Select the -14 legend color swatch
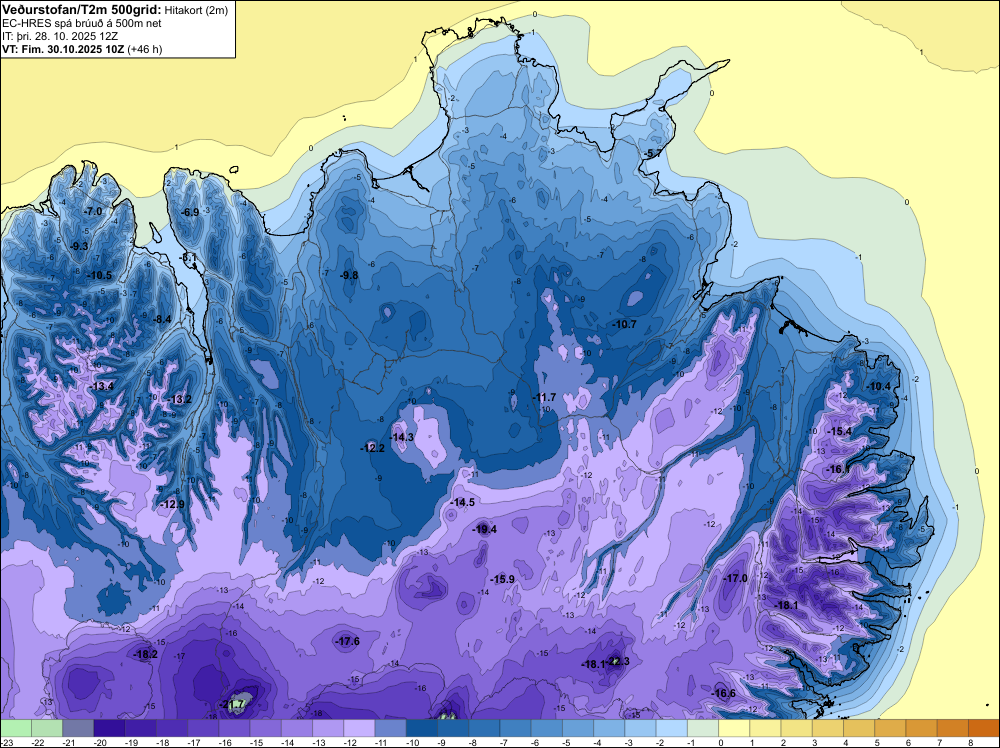The width and height of the screenshot is (1000, 748). pos(297,728)
